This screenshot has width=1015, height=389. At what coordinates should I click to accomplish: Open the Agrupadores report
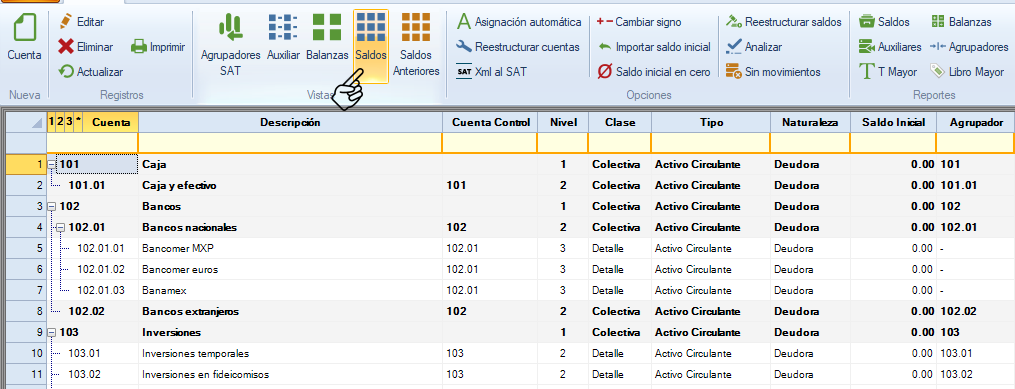click(969, 47)
